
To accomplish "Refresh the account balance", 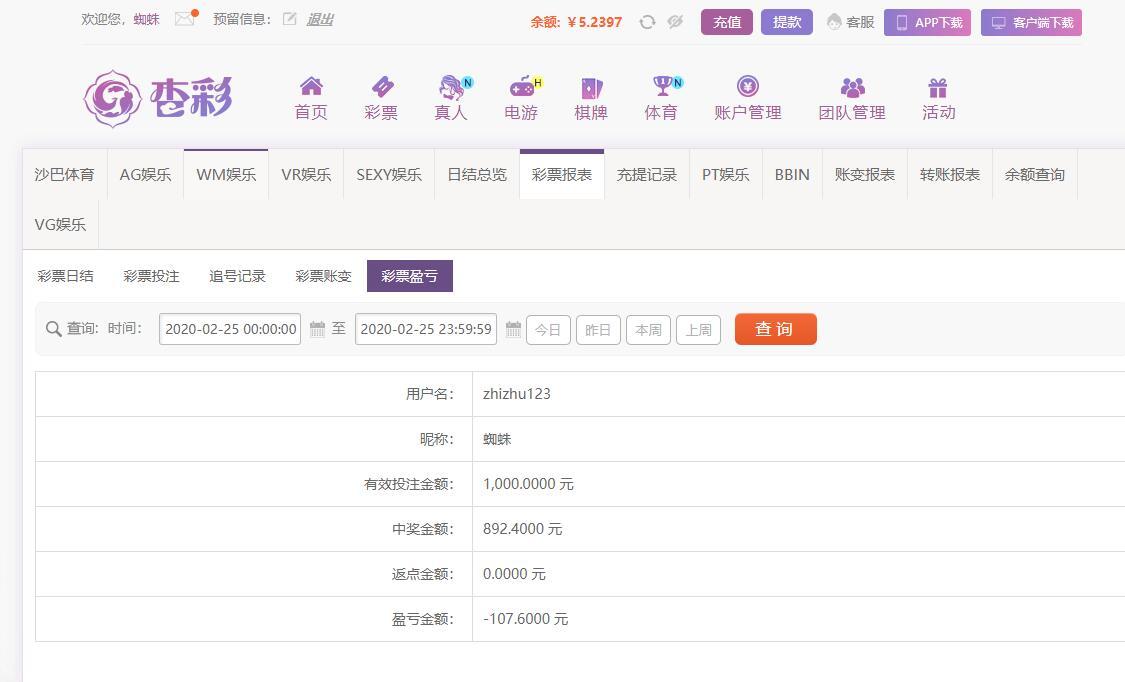I will pos(647,22).
